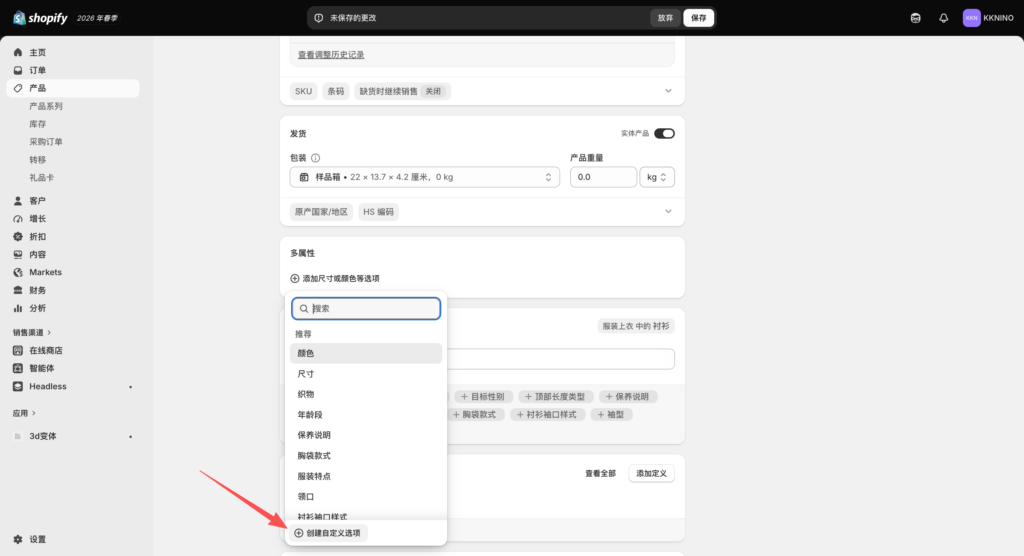Add the 保养说明 chip

pos(626,397)
